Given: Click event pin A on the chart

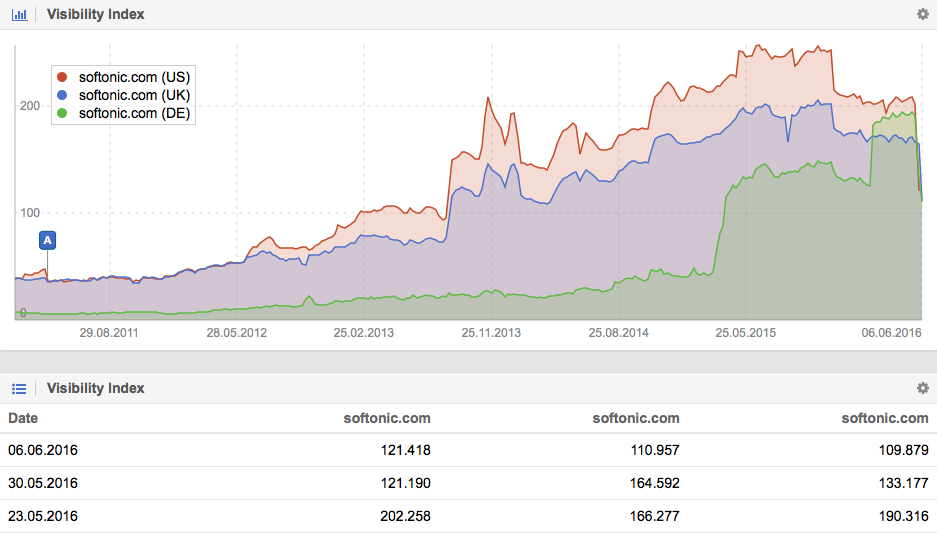Looking at the screenshot, I should click(x=47, y=240).
